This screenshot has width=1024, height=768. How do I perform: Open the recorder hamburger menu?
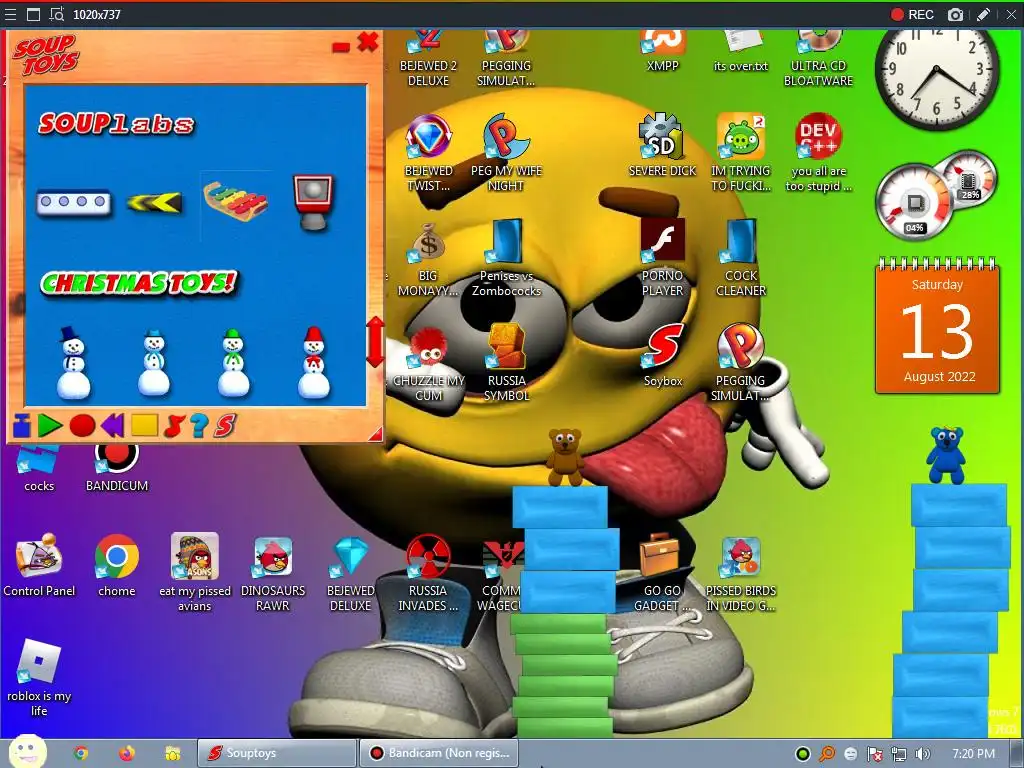(x=10, y=14)
